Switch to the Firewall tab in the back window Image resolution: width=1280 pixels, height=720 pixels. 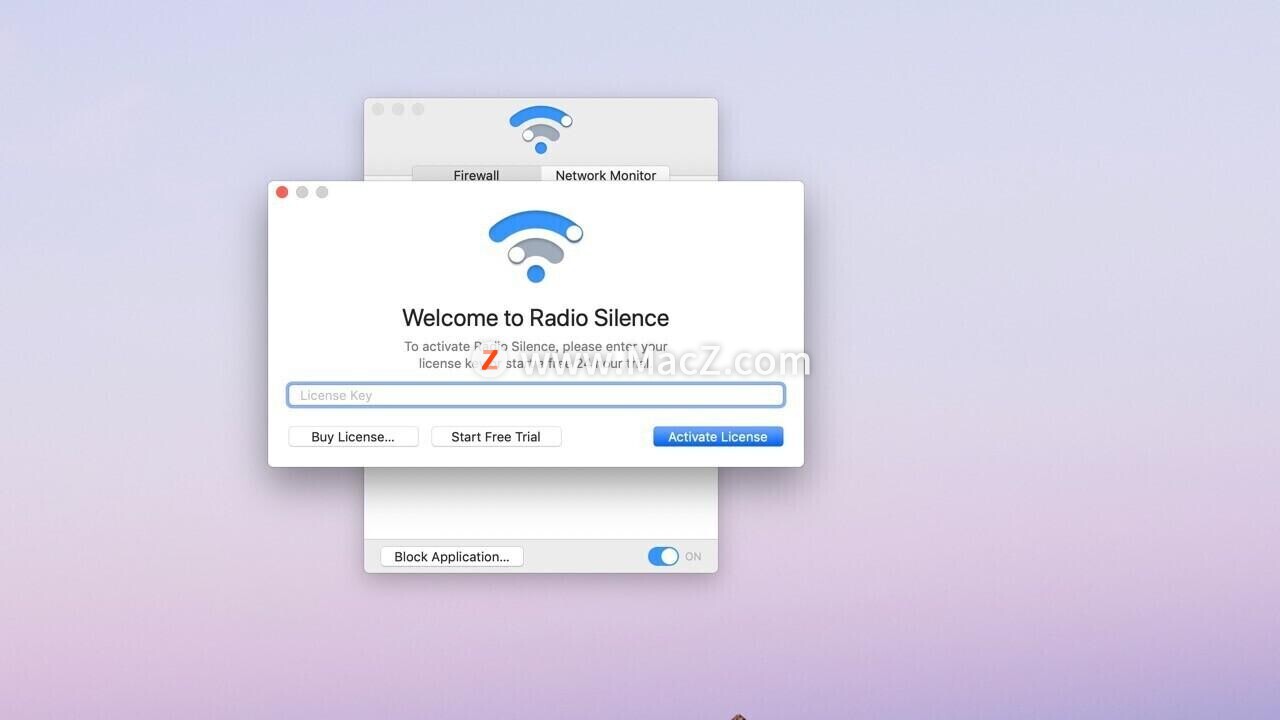click(x=476, y=175)
